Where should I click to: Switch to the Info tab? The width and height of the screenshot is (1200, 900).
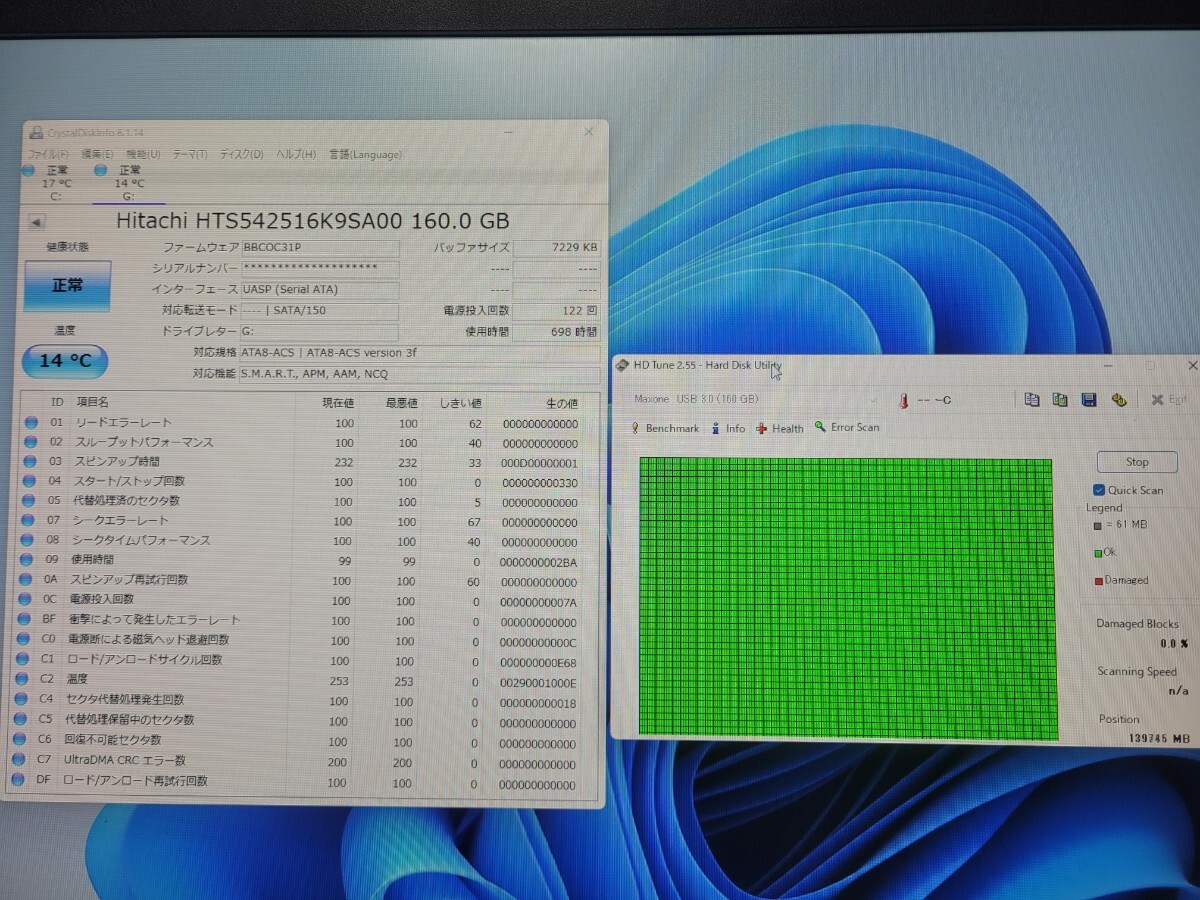[728, 428]
